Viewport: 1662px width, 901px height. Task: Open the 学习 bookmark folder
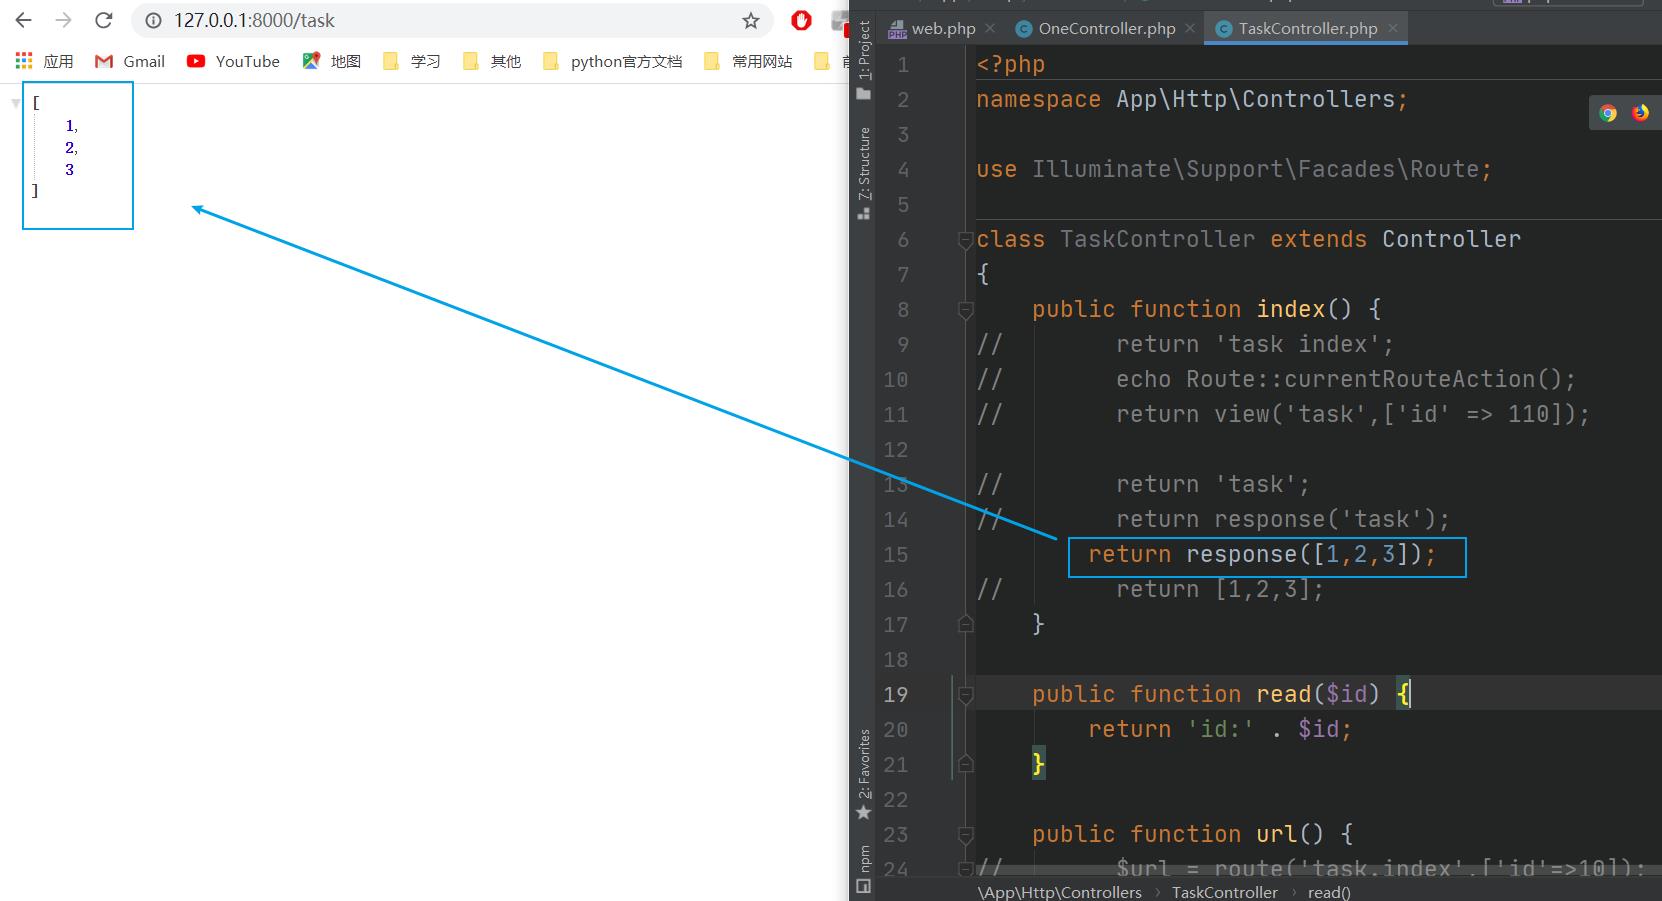click(x=412, y=61)
